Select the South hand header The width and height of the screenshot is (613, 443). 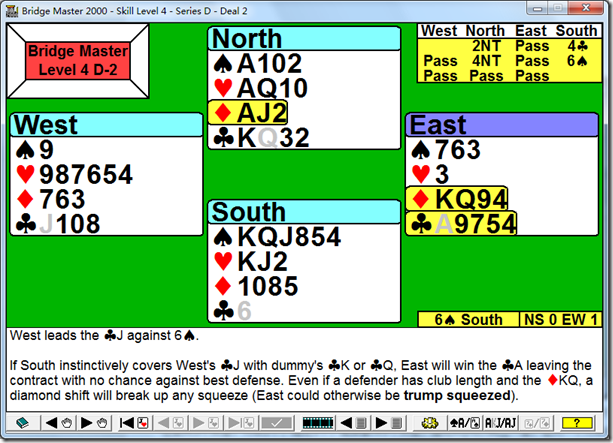point(304,212)
